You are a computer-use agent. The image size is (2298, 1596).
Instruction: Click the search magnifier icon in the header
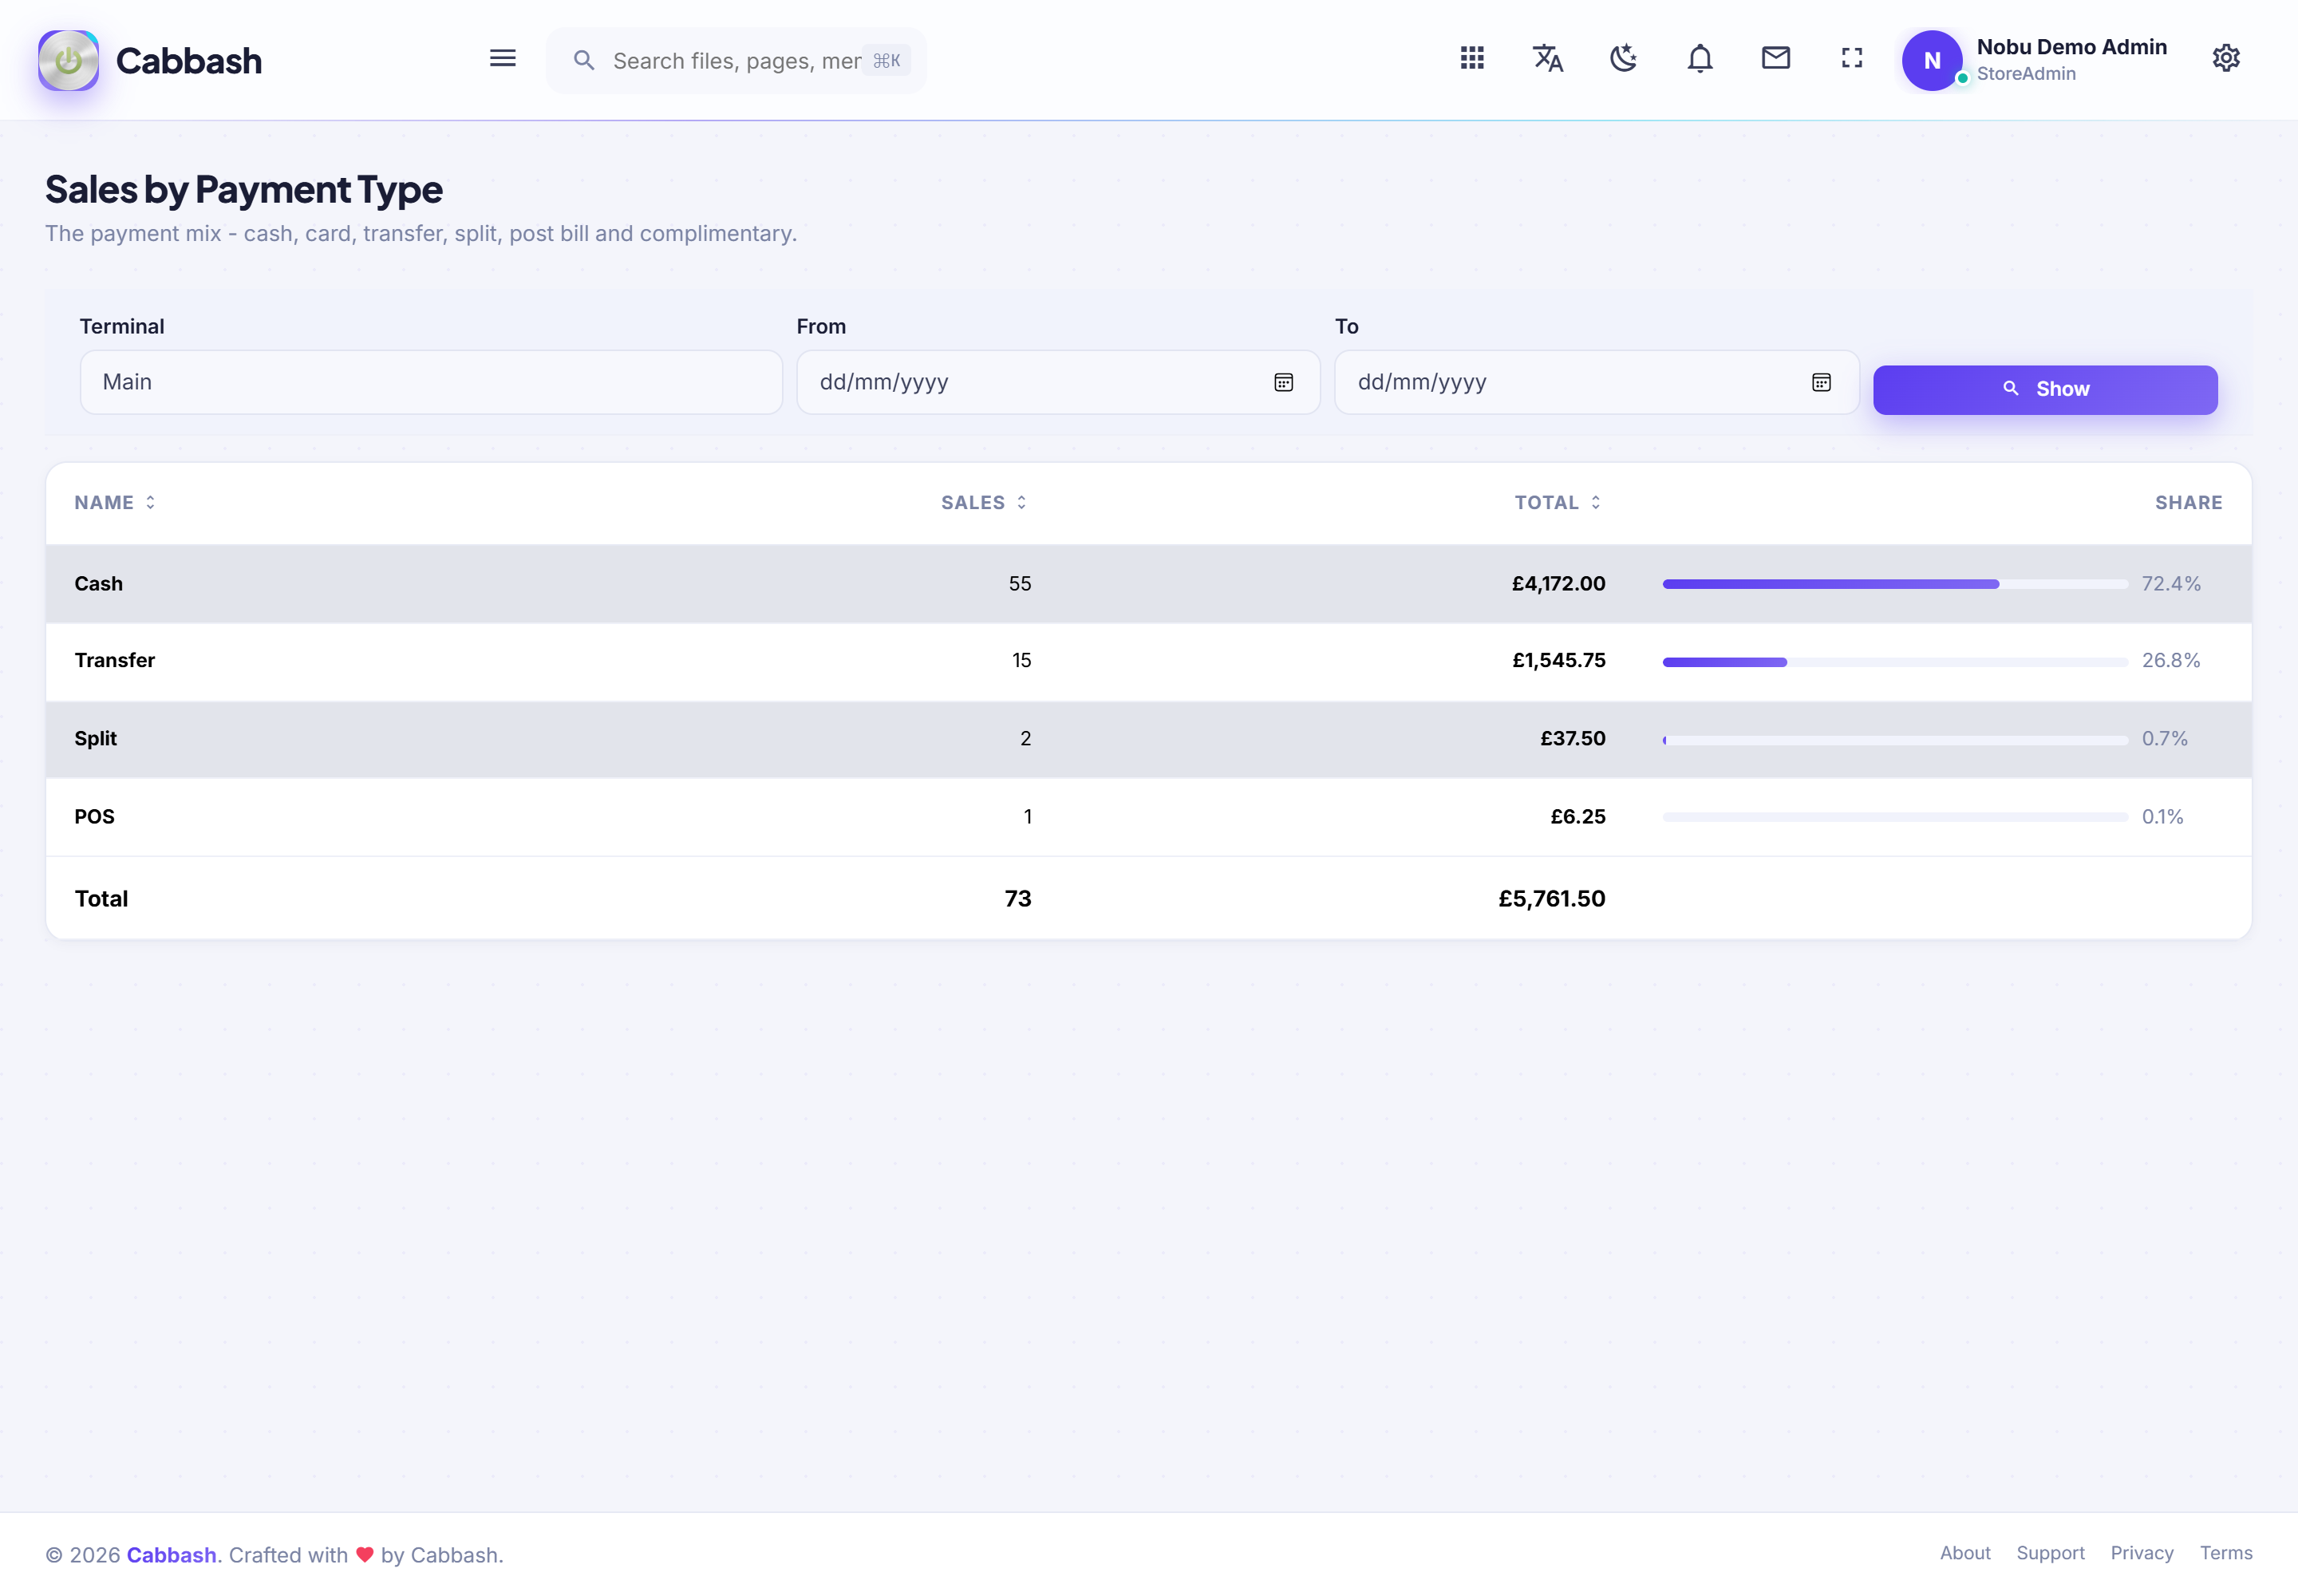pyautogui.click(x=584, y=61)
